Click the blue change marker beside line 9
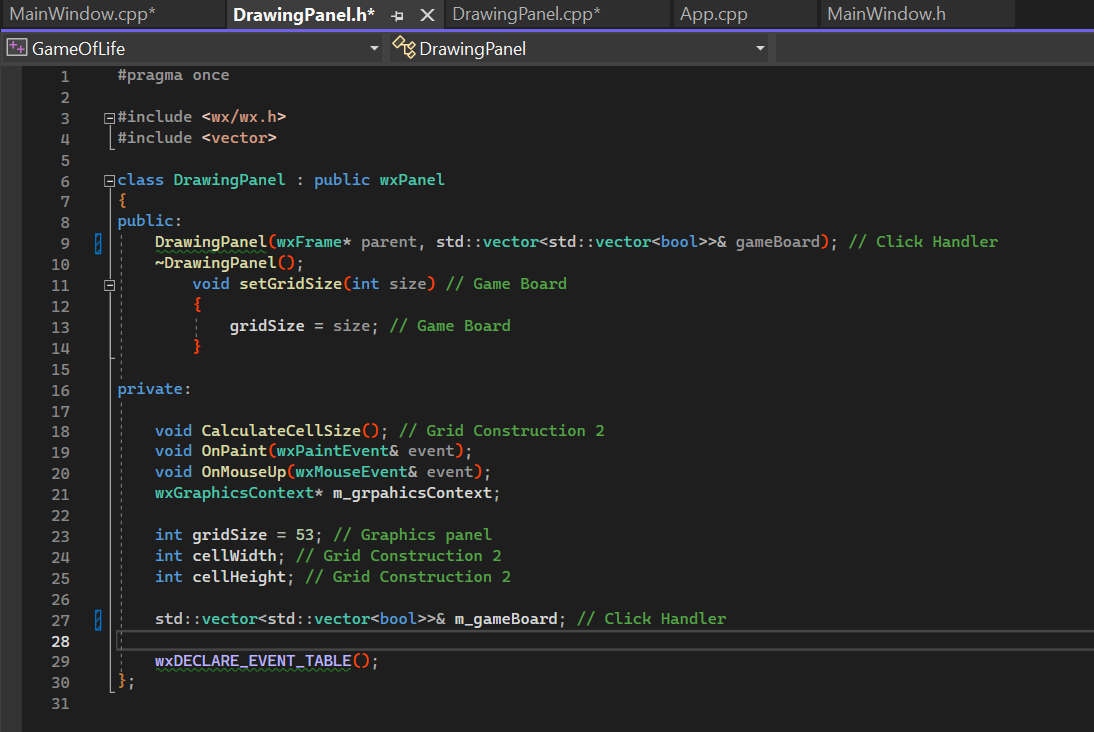 pos(97,241)
